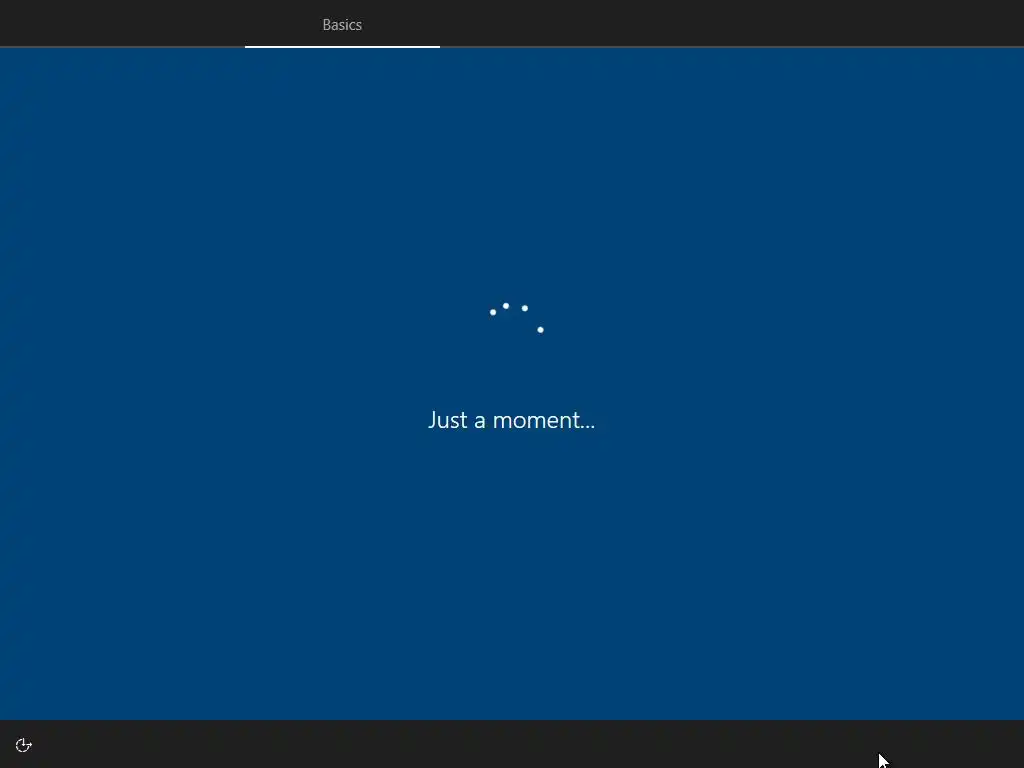This screenshot has width=1024, height=768.
Task: Select the Basics tab
Action: pyautogui.click(x=342, y=24)
